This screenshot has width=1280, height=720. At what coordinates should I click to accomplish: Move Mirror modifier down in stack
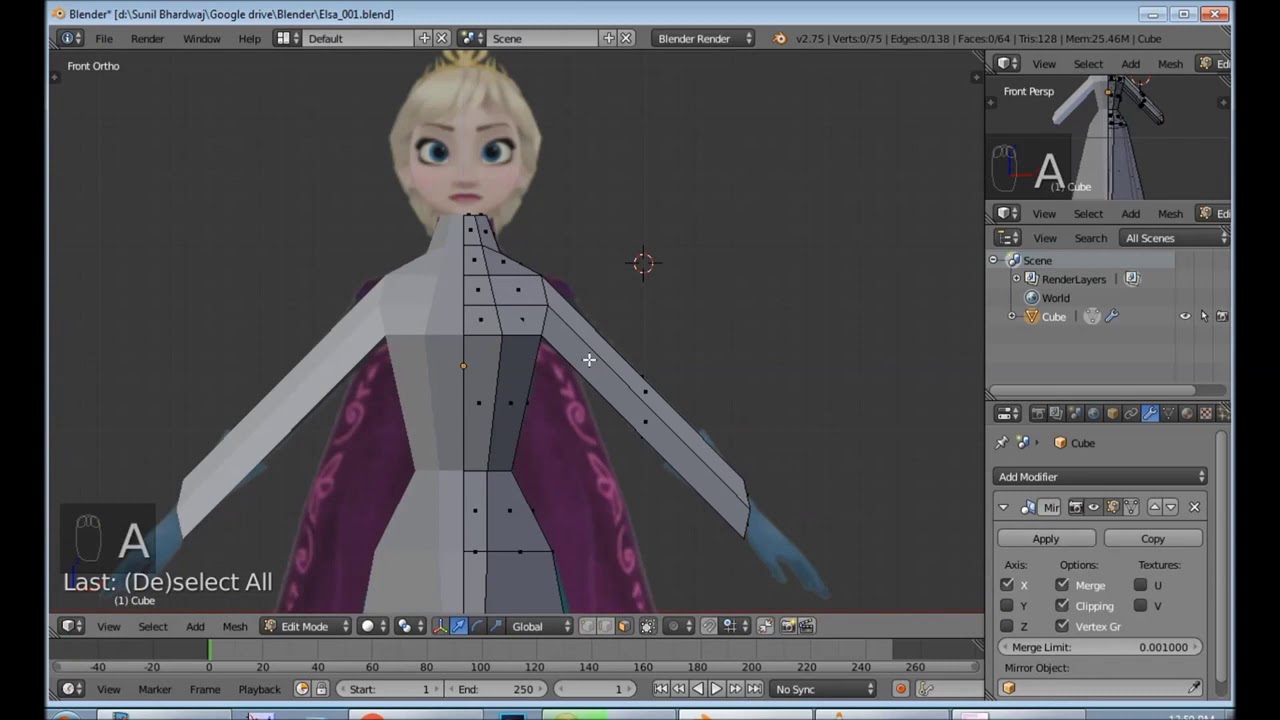pos(1171,507)
